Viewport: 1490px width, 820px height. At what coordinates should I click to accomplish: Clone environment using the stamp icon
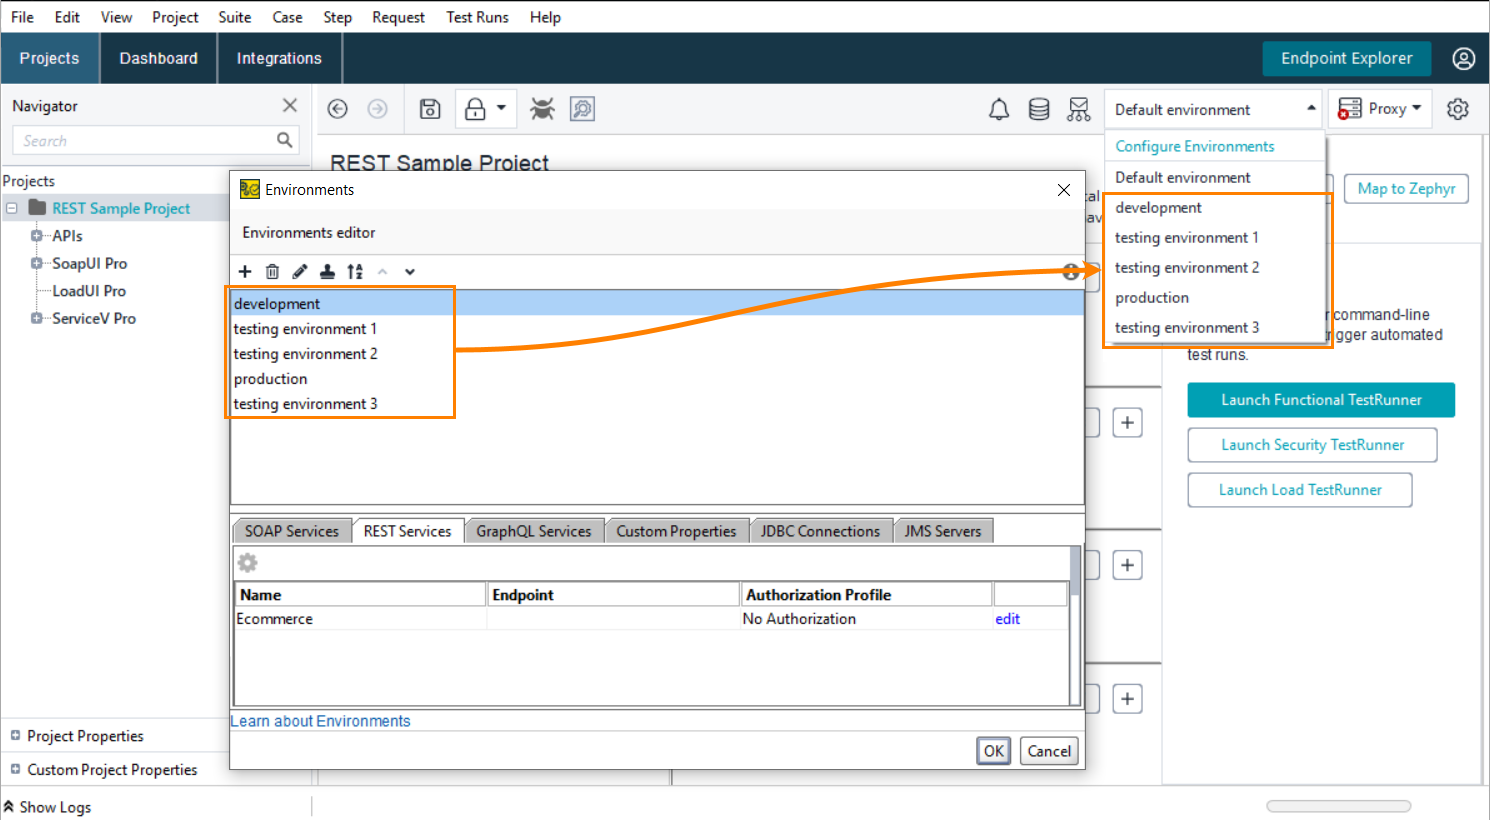[x=326, y=271]
